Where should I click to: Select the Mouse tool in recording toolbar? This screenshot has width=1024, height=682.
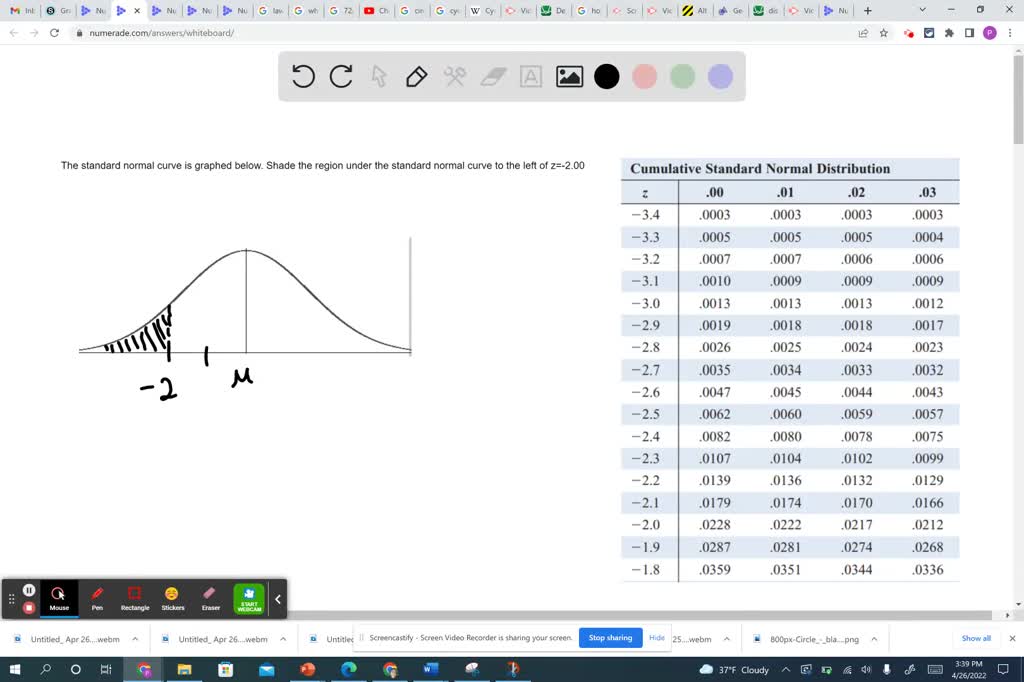(59, 599)
